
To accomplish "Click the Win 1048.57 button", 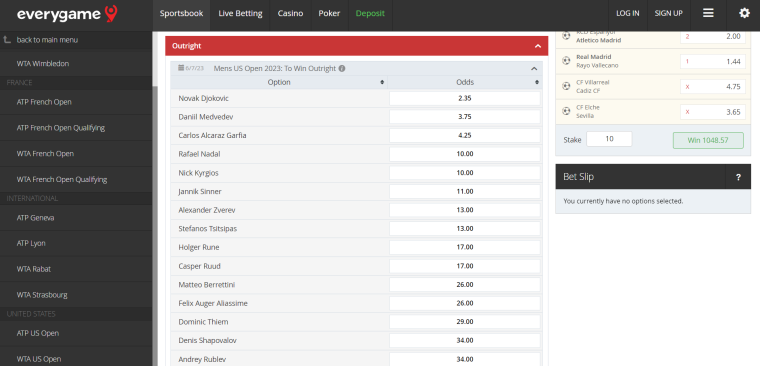I will pyautogui.click(x=708, y=140).
